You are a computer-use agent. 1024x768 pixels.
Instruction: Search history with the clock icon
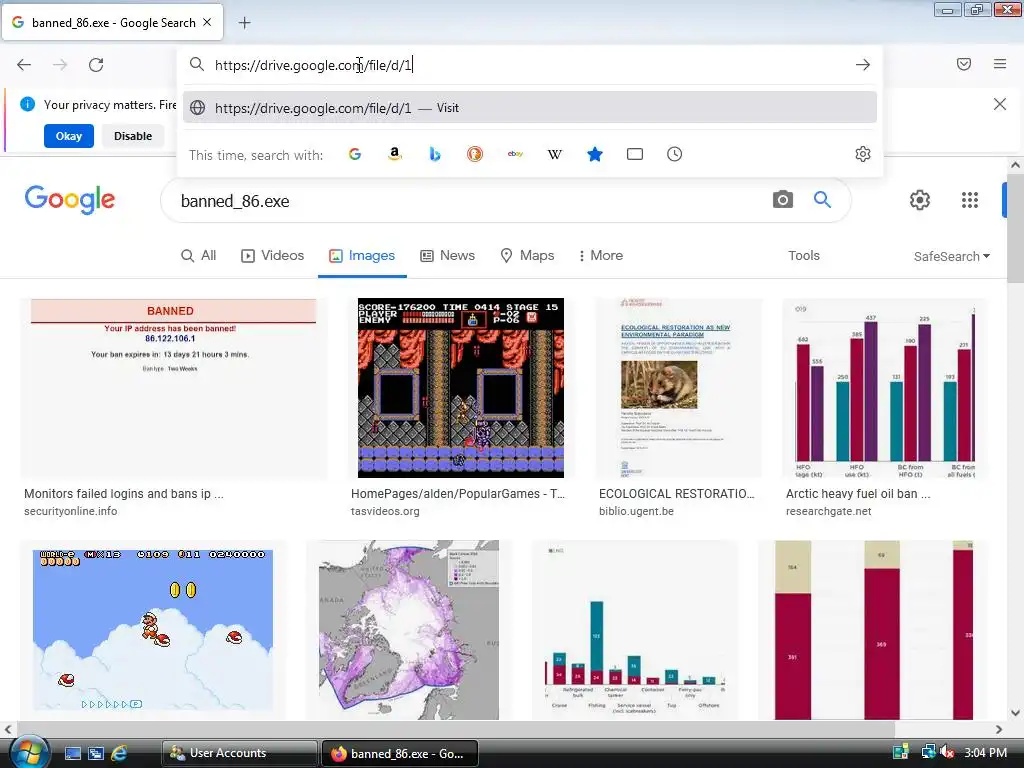coord(675,154)
